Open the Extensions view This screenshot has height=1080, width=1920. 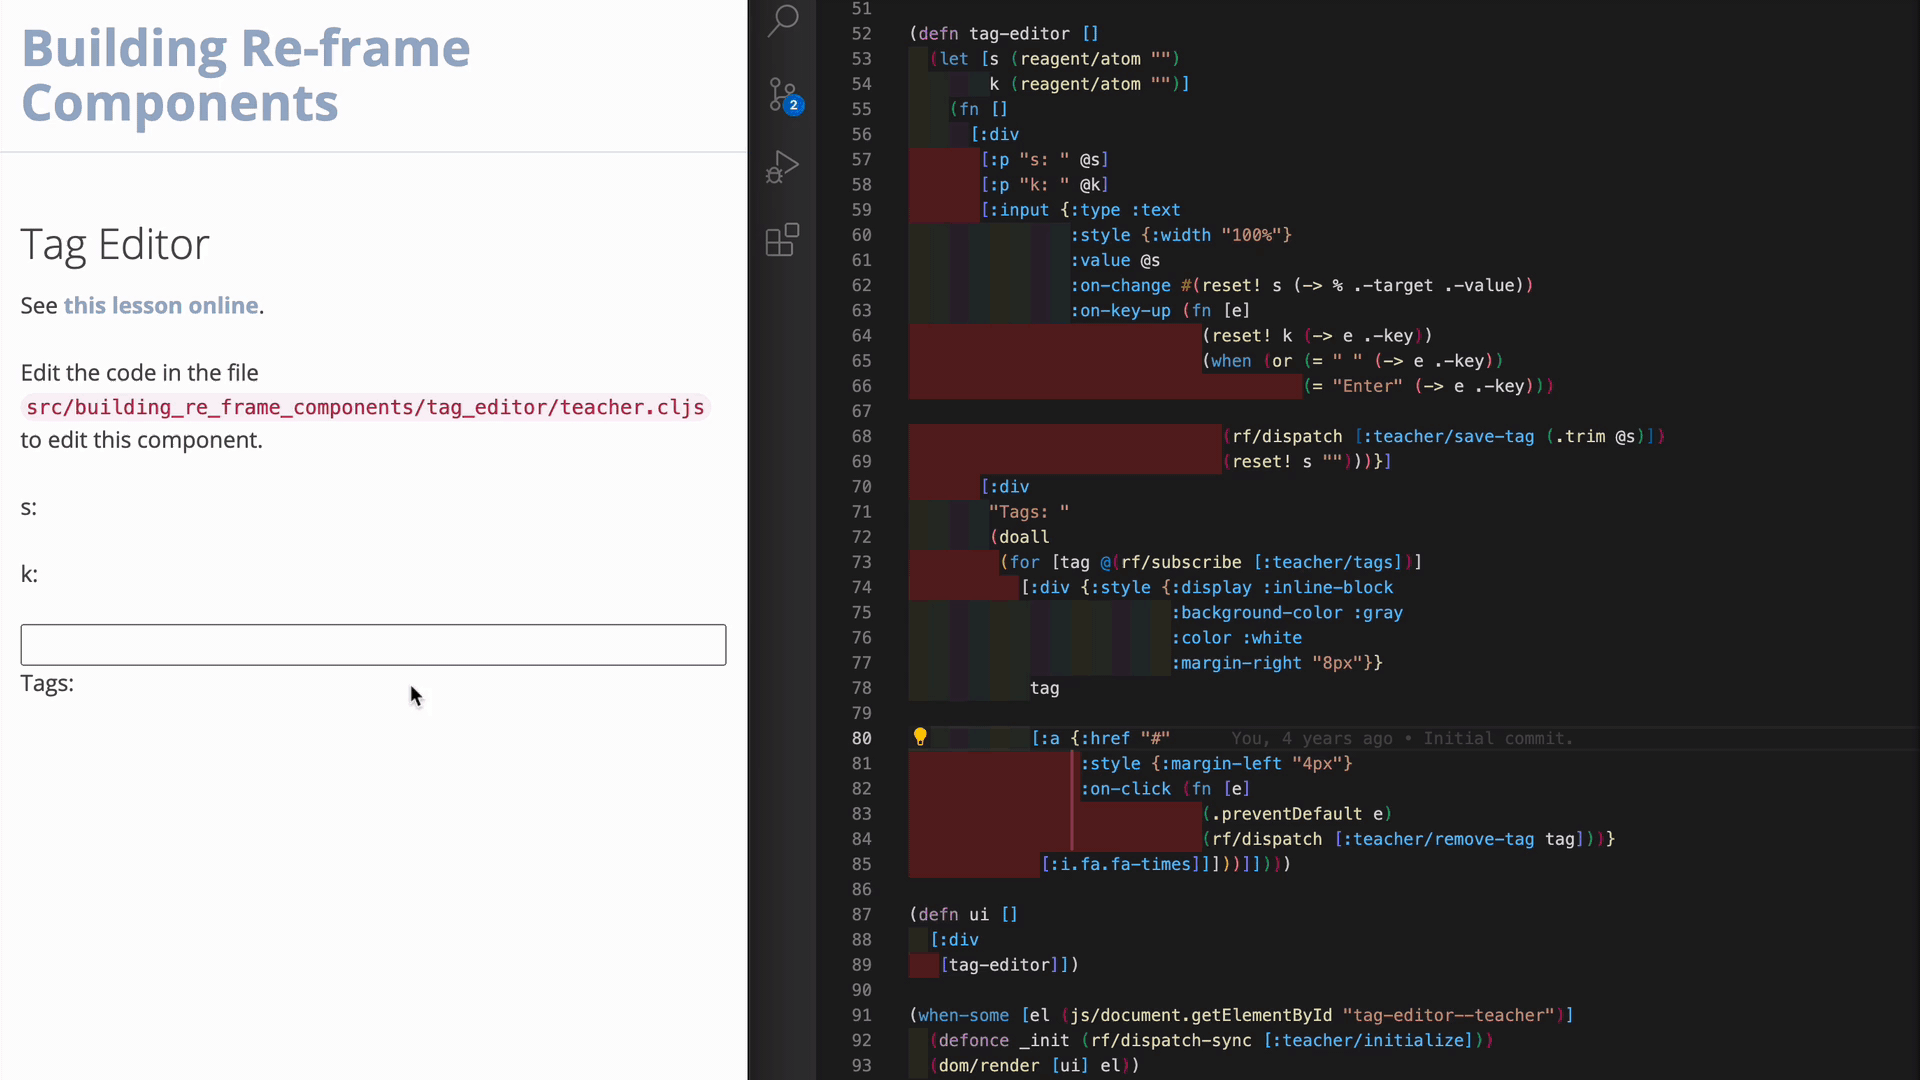(783, 240)
